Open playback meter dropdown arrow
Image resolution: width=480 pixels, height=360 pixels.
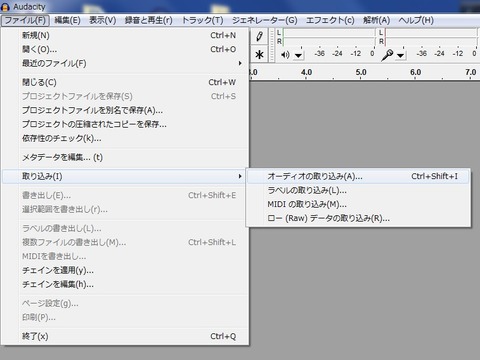pos(298,55)
